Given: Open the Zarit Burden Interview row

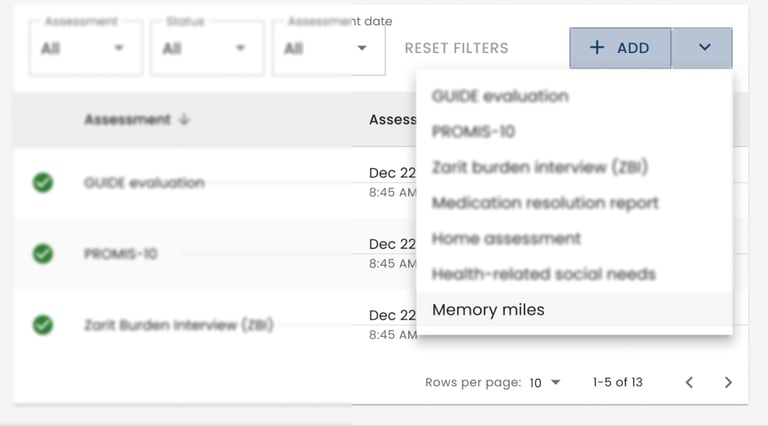Looking at the screenshot, I should [178, 325].
